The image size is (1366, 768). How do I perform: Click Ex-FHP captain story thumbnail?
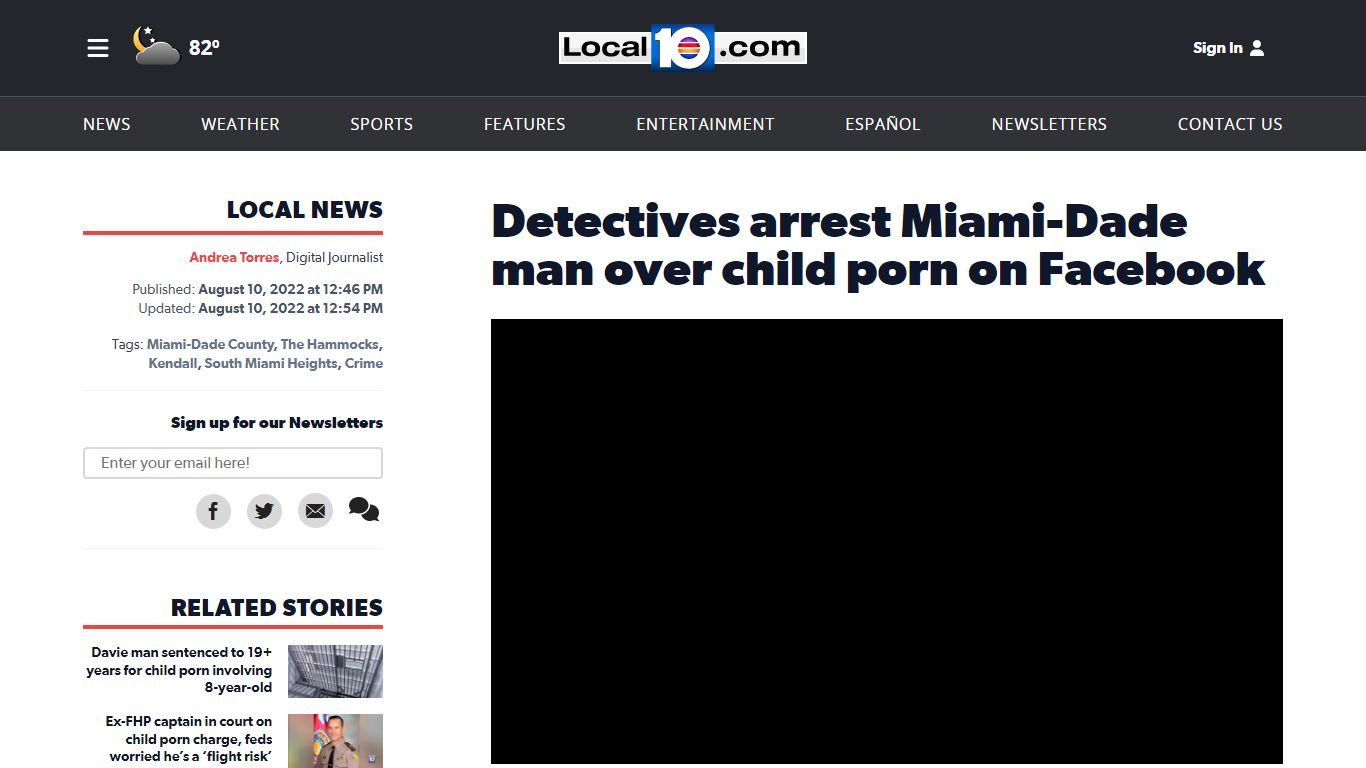(x=335, y=740)
